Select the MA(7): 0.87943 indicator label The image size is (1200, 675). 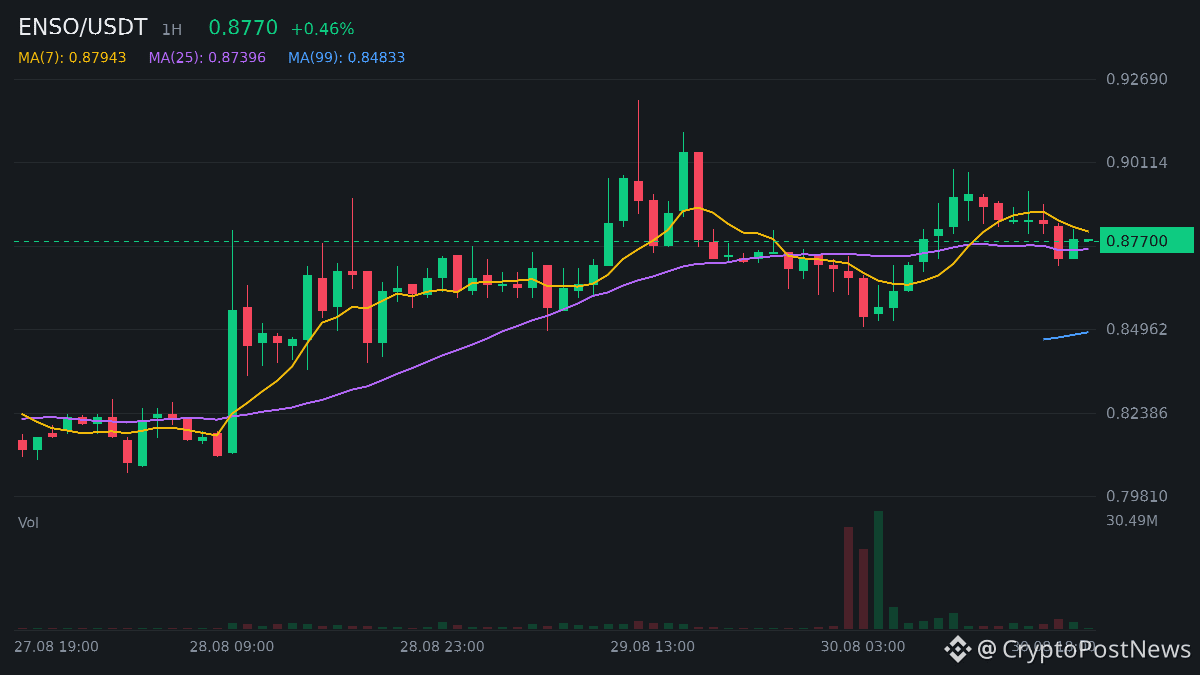(72, 58)
